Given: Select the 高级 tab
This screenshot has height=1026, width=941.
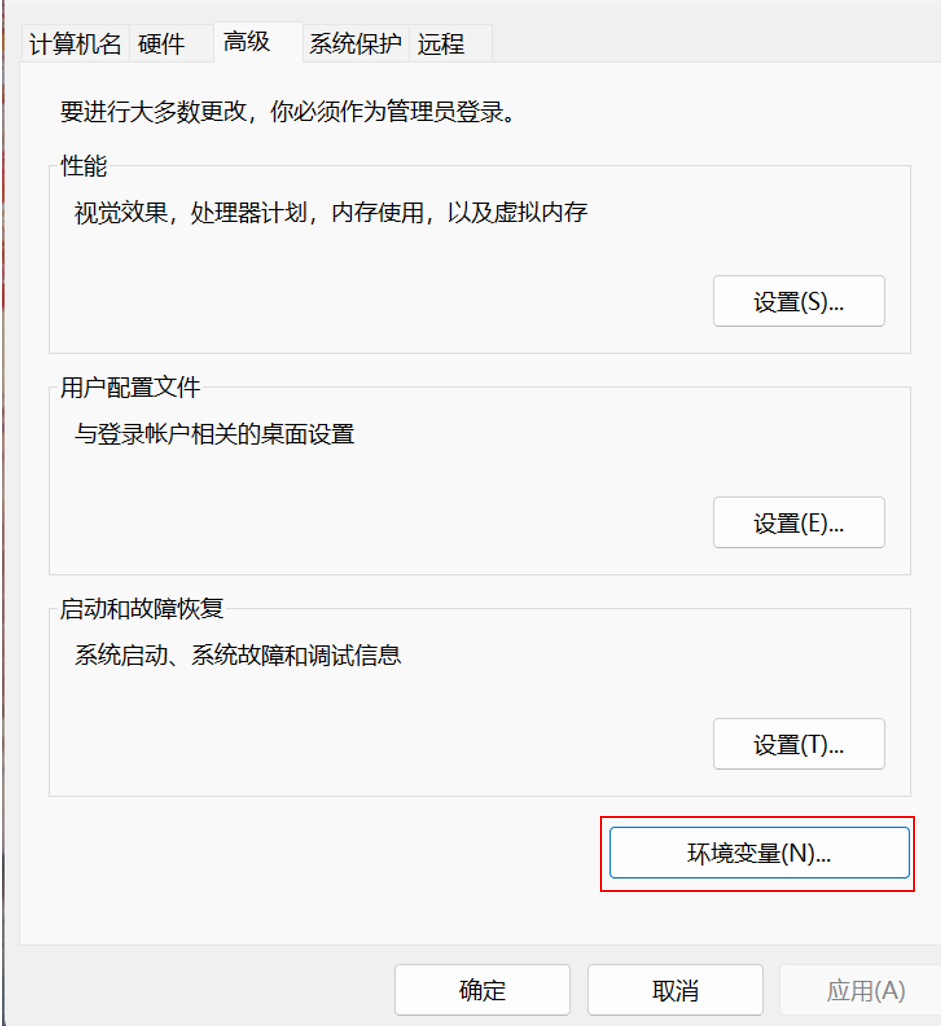Looking at the screenshot, I should coord(258,42).
